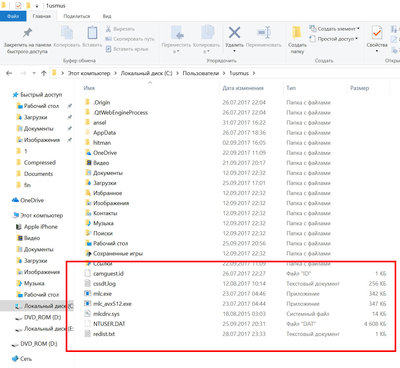This screenshot has height=368, width=400.
Task: Click the Pin to Quick Access pushpin icon
Action: tap(27, 33)
